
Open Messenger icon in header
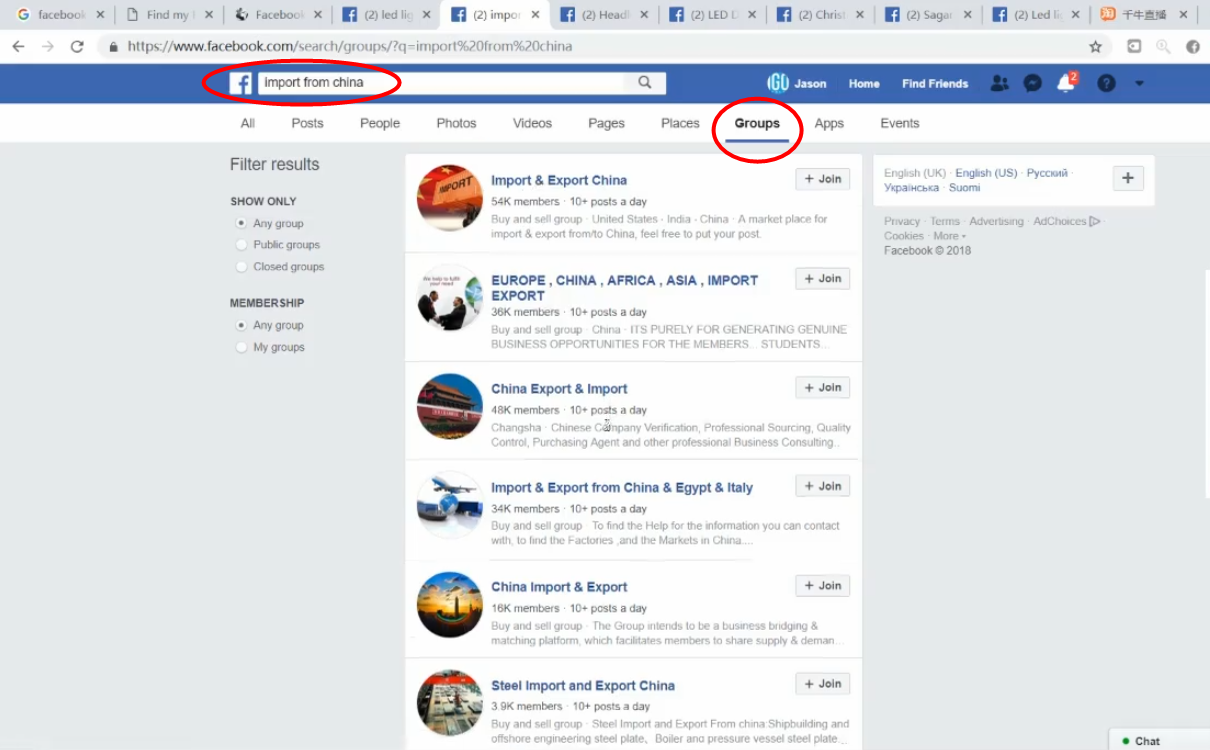click(1033, 83)
